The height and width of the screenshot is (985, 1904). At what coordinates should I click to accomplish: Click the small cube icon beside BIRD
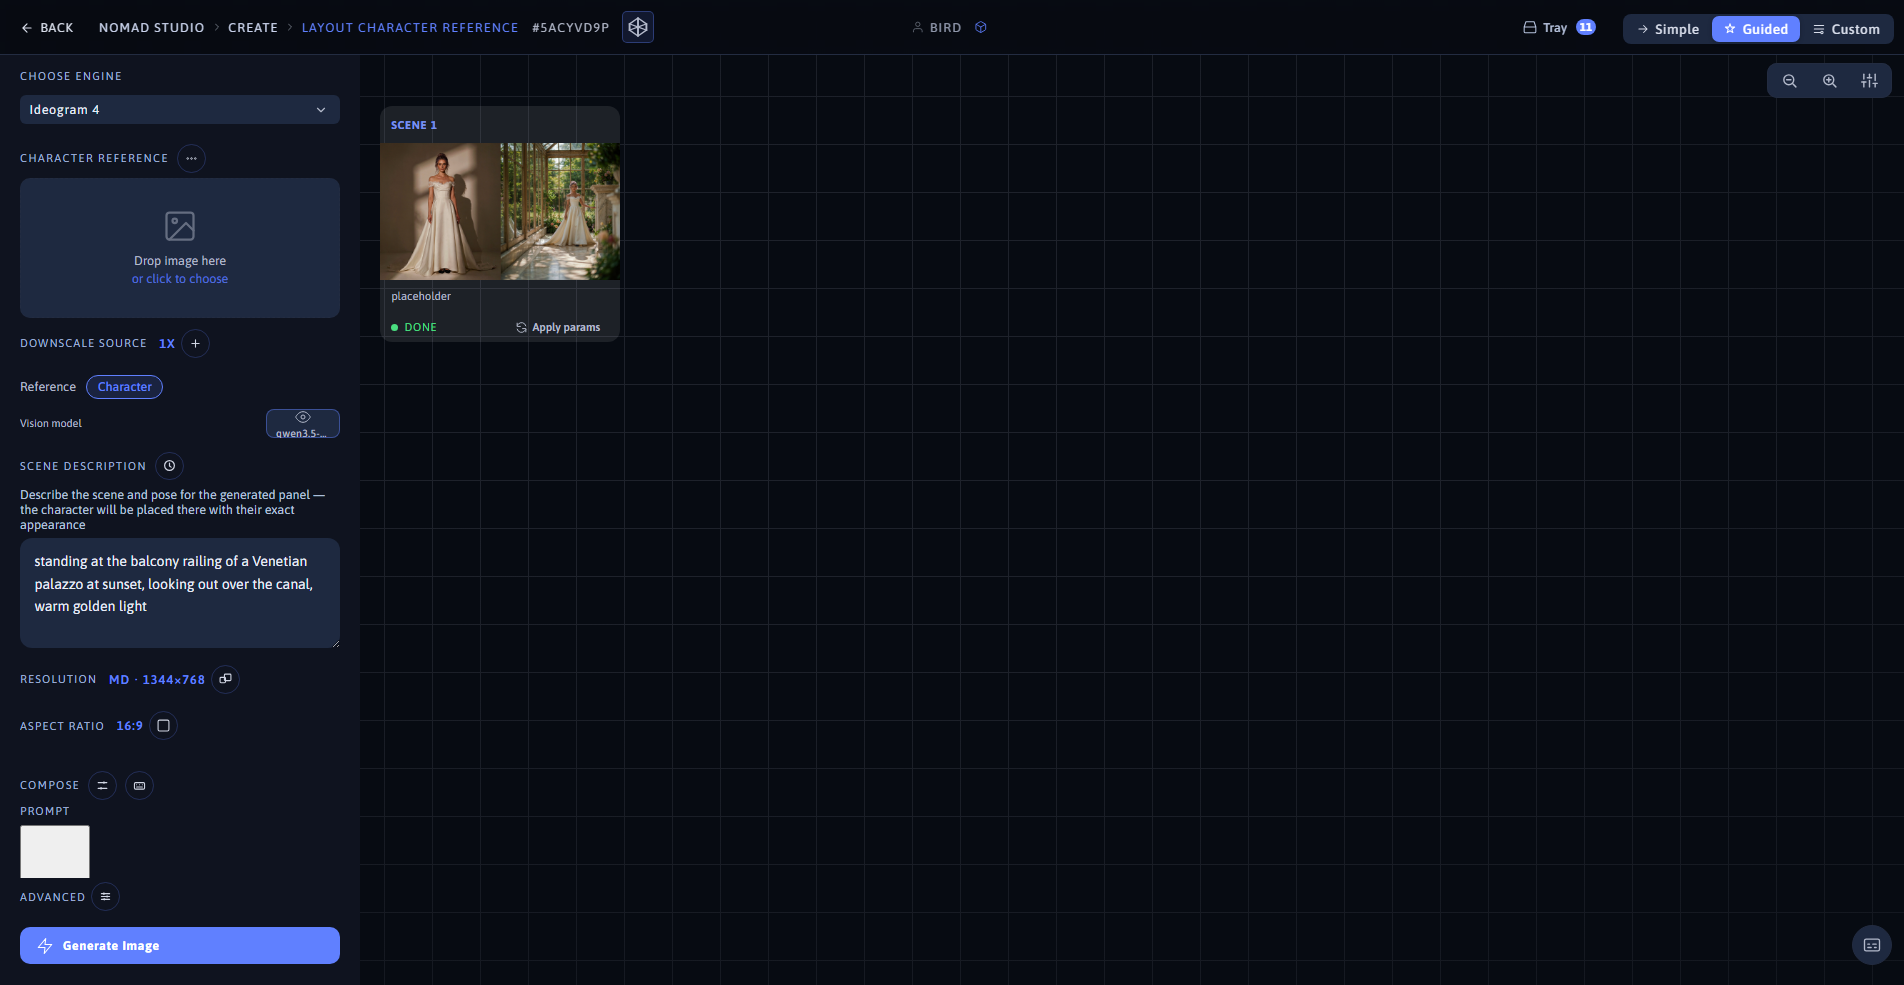pyautogui.click(x=981, y=28)
